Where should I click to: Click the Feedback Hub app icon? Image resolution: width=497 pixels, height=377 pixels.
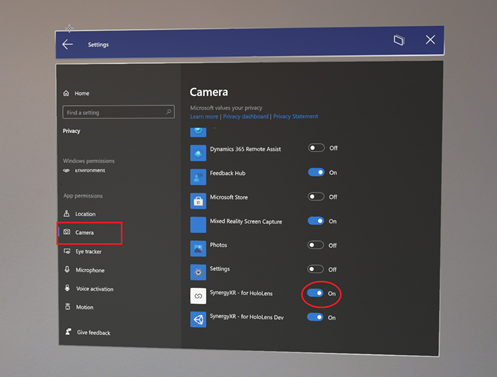click(x=198, y=177)
